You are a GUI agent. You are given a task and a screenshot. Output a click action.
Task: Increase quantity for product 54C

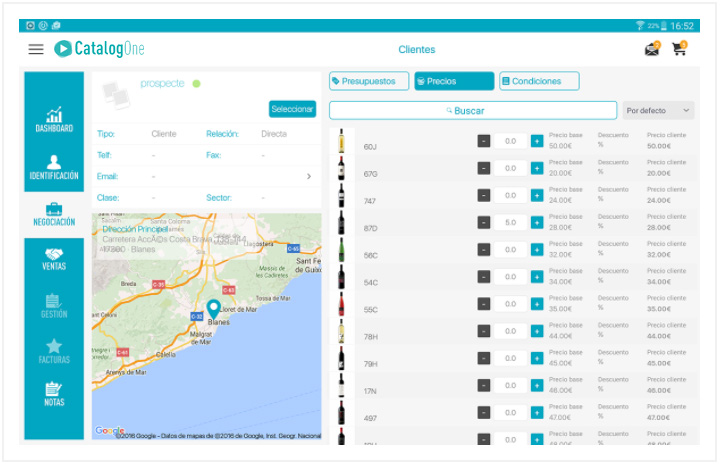(537, 277)
